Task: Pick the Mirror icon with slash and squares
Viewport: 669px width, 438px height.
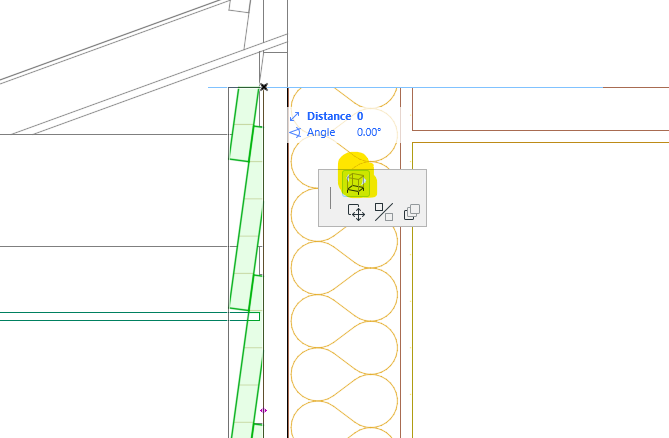Action: [384, 212]
